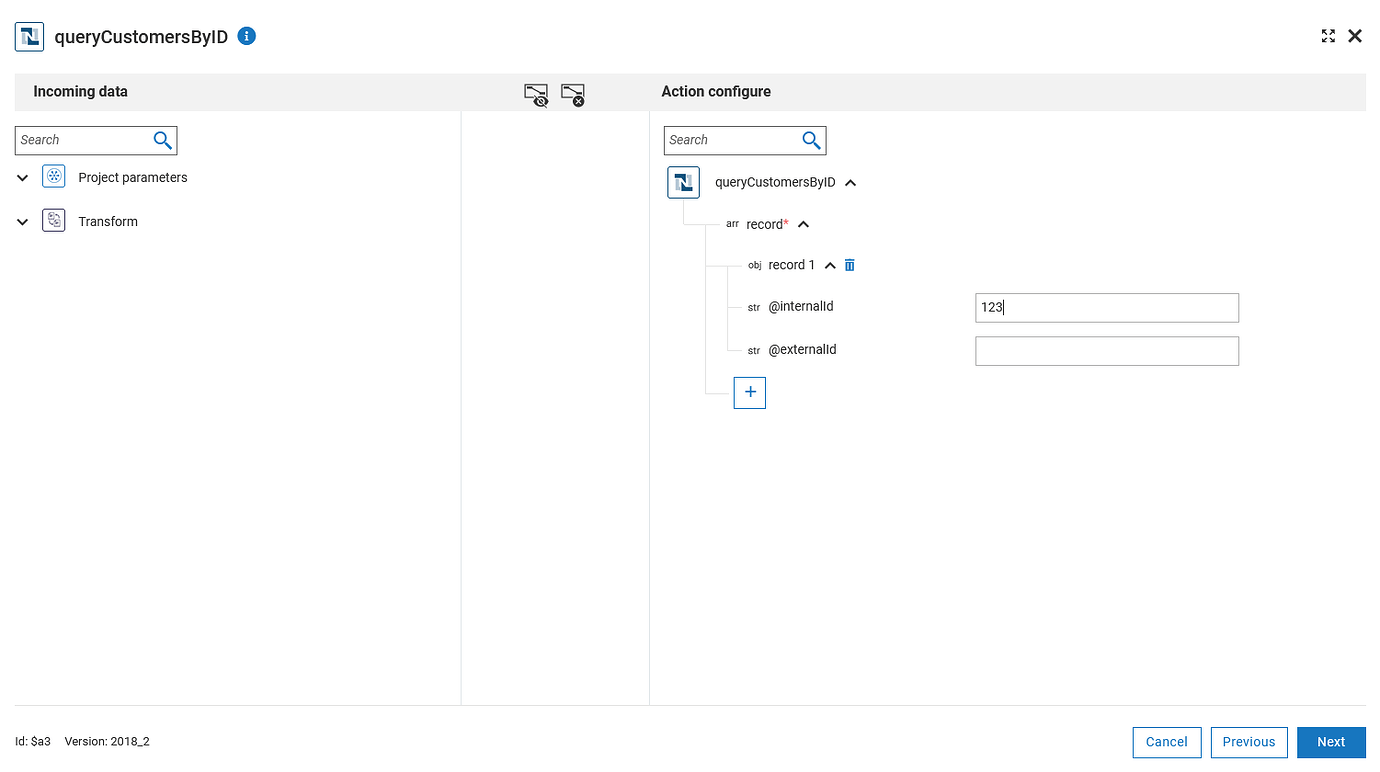Cancel the action configuration

point(1166,742)
